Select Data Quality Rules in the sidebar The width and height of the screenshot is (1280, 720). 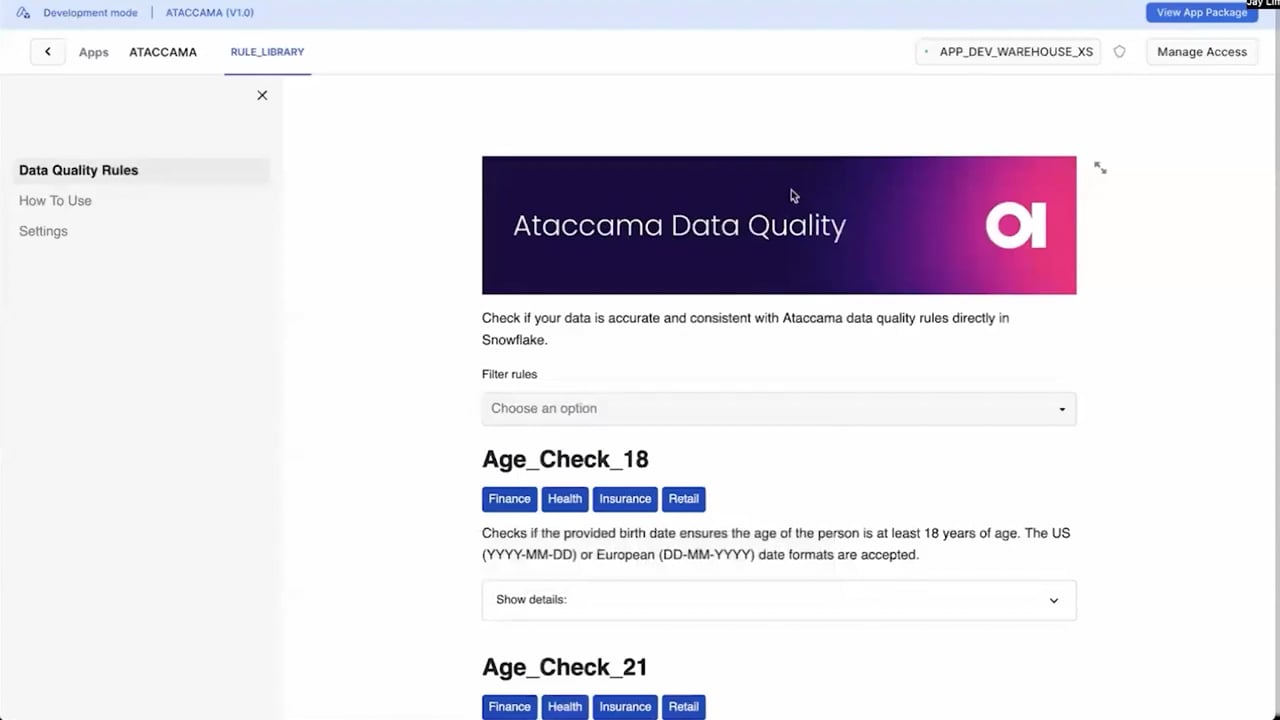click(78, 170)
